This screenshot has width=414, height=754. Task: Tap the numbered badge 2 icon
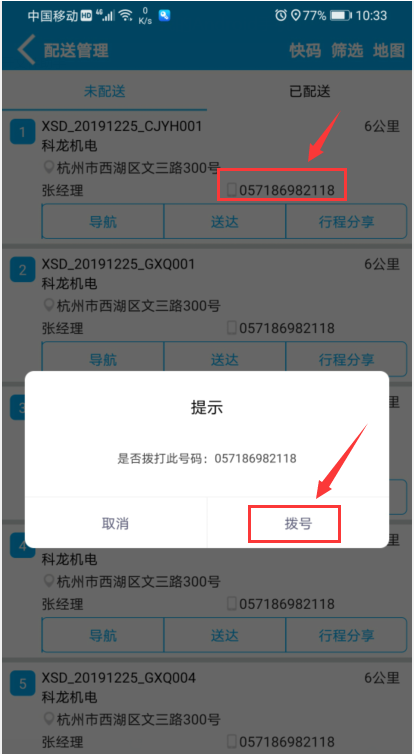click(x=23, y=270)
